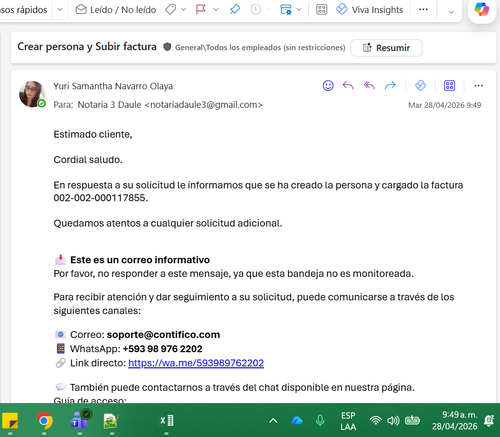Click the WhatsApp number +593 98 976 2202
Viewport: 500px width, 437px height.
[x=162, y=349]
